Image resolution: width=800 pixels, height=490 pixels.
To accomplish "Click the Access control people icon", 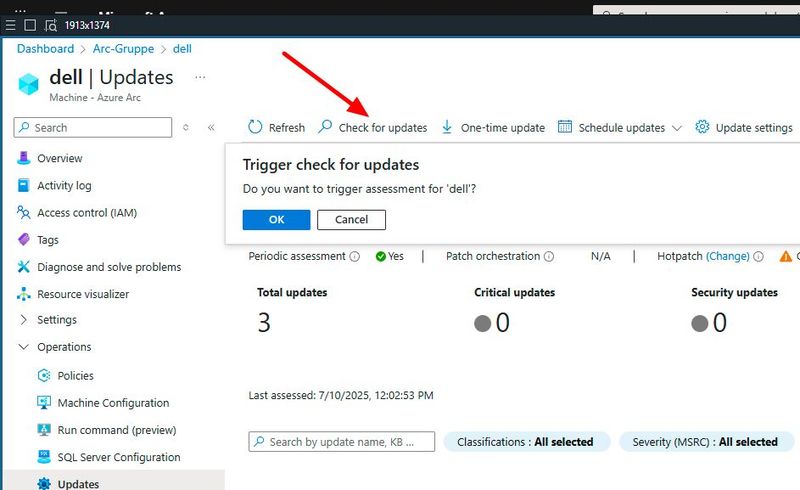I will point(23,212).
